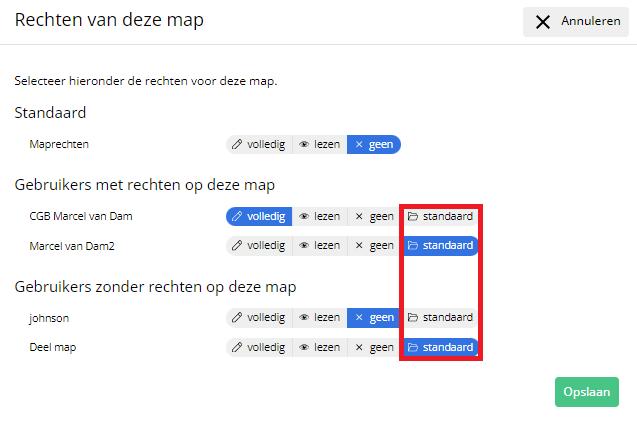637x422 pixels.
Task: Click eye lezen icon for Deel map
Action: pos(304,347)
